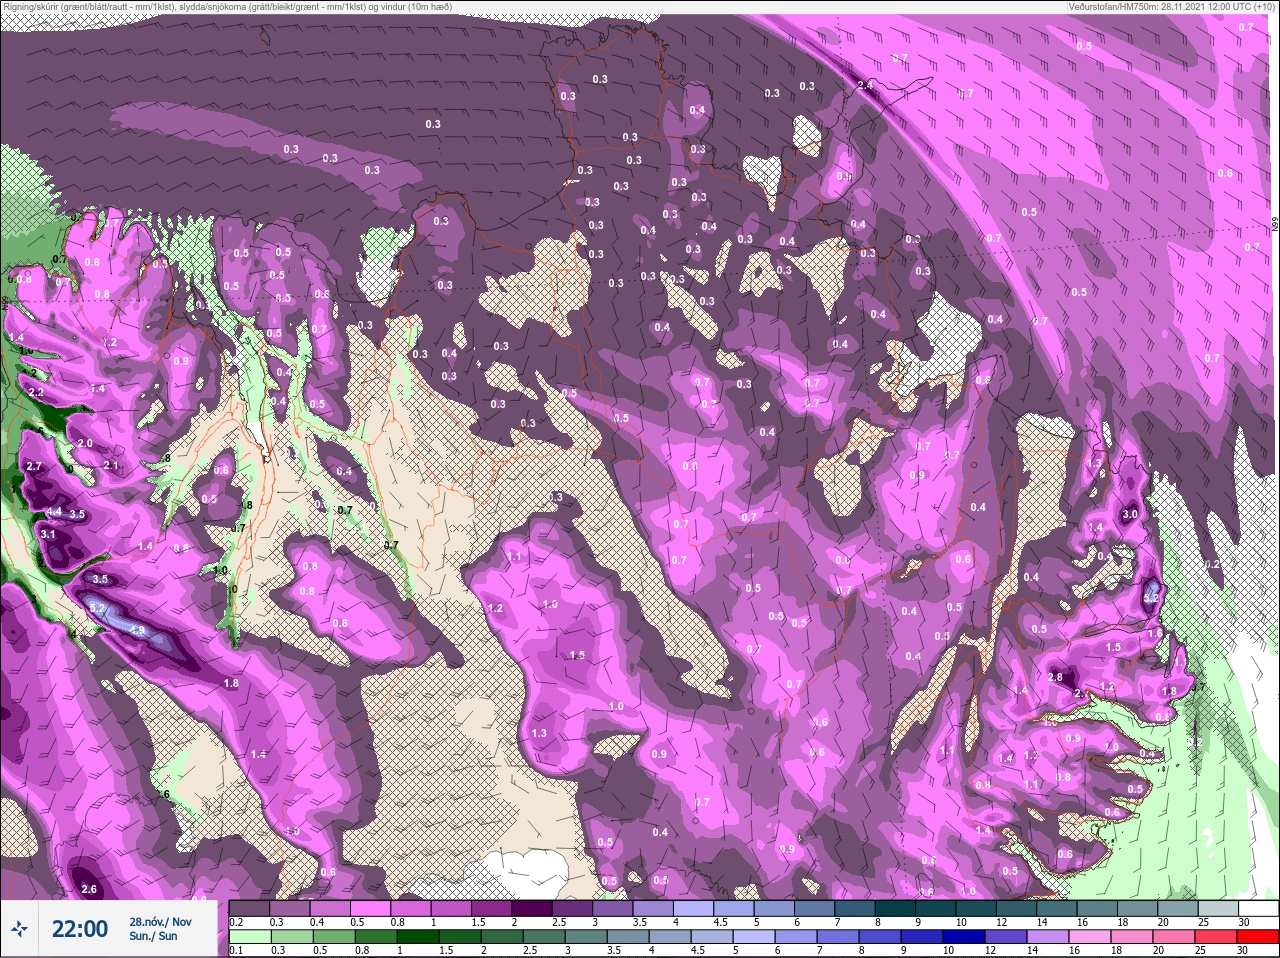Click the 2.7 precipitation value on the map
Screen dimensions: 1280x958
(34, 467)
